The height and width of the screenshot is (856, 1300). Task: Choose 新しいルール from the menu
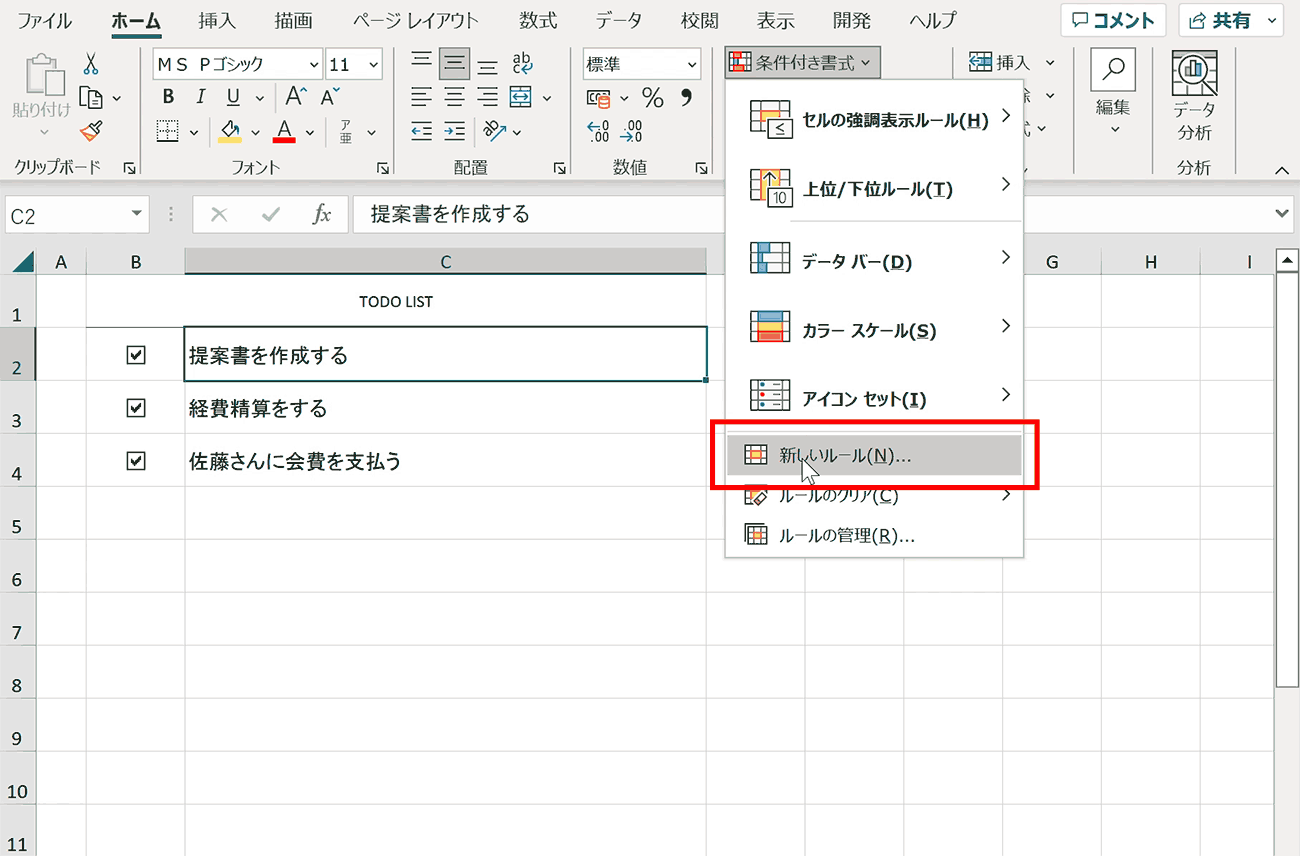[875, 455]
